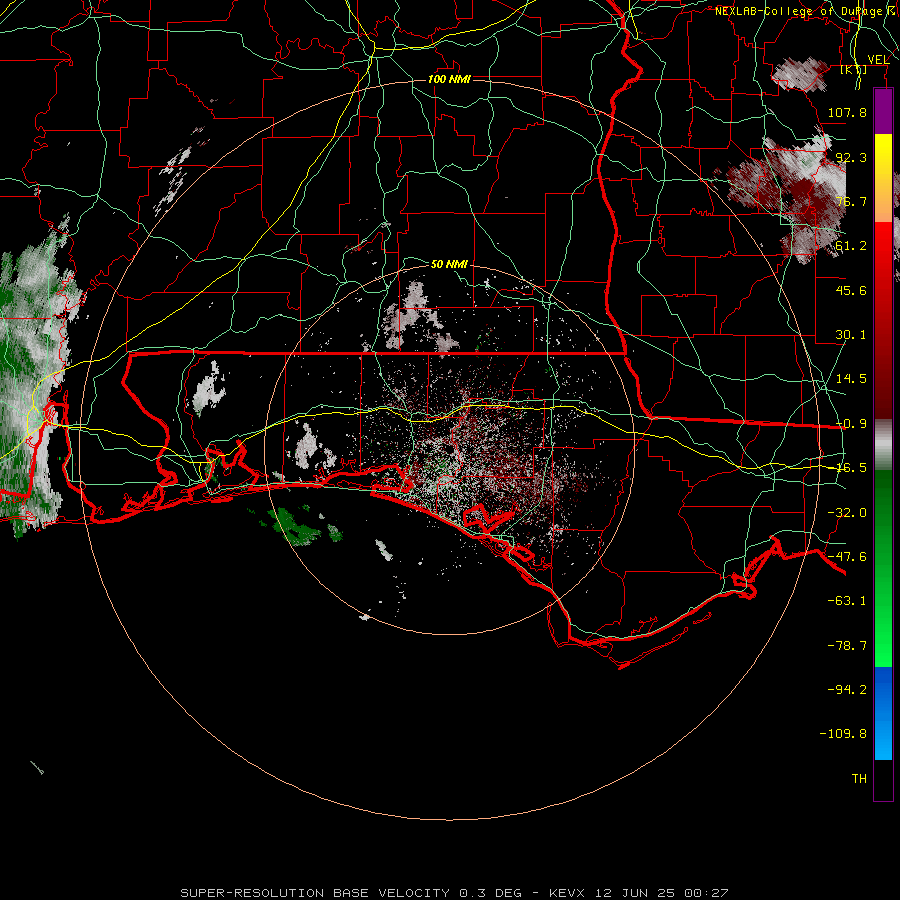Click the VEL legend title
Image resolution: width=900 pixels, height=900 pixels.
(x=878, y=60)
